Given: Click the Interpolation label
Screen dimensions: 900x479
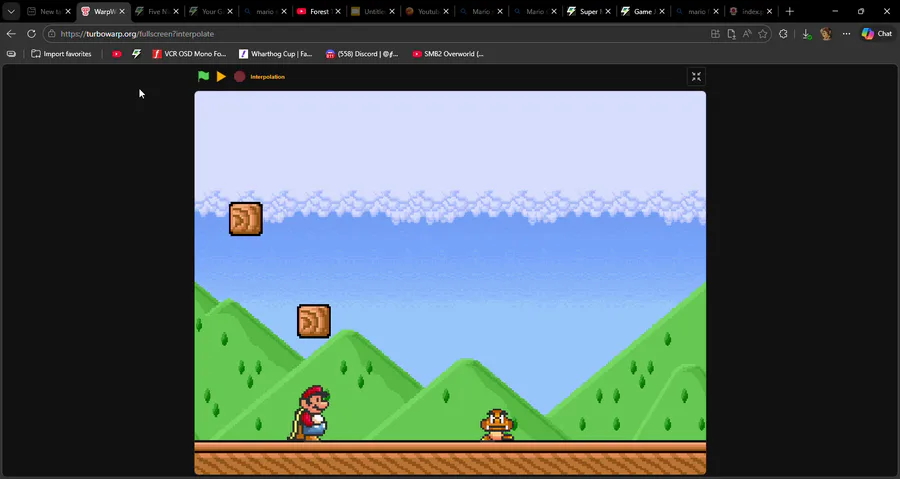Looking at the screenshot, I should (267, 77).
